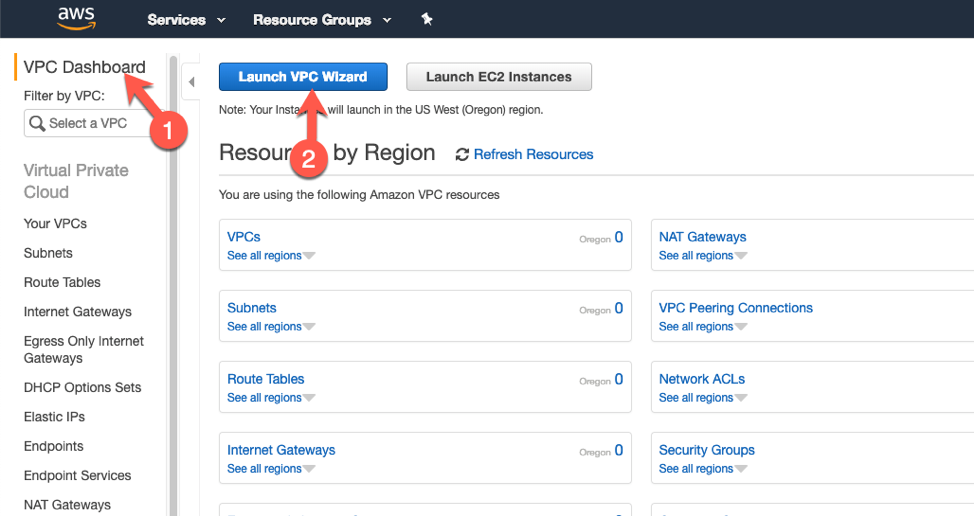974x516 pixels.
Task: Open the Route Tables resource card link
Action: [266, 379]
